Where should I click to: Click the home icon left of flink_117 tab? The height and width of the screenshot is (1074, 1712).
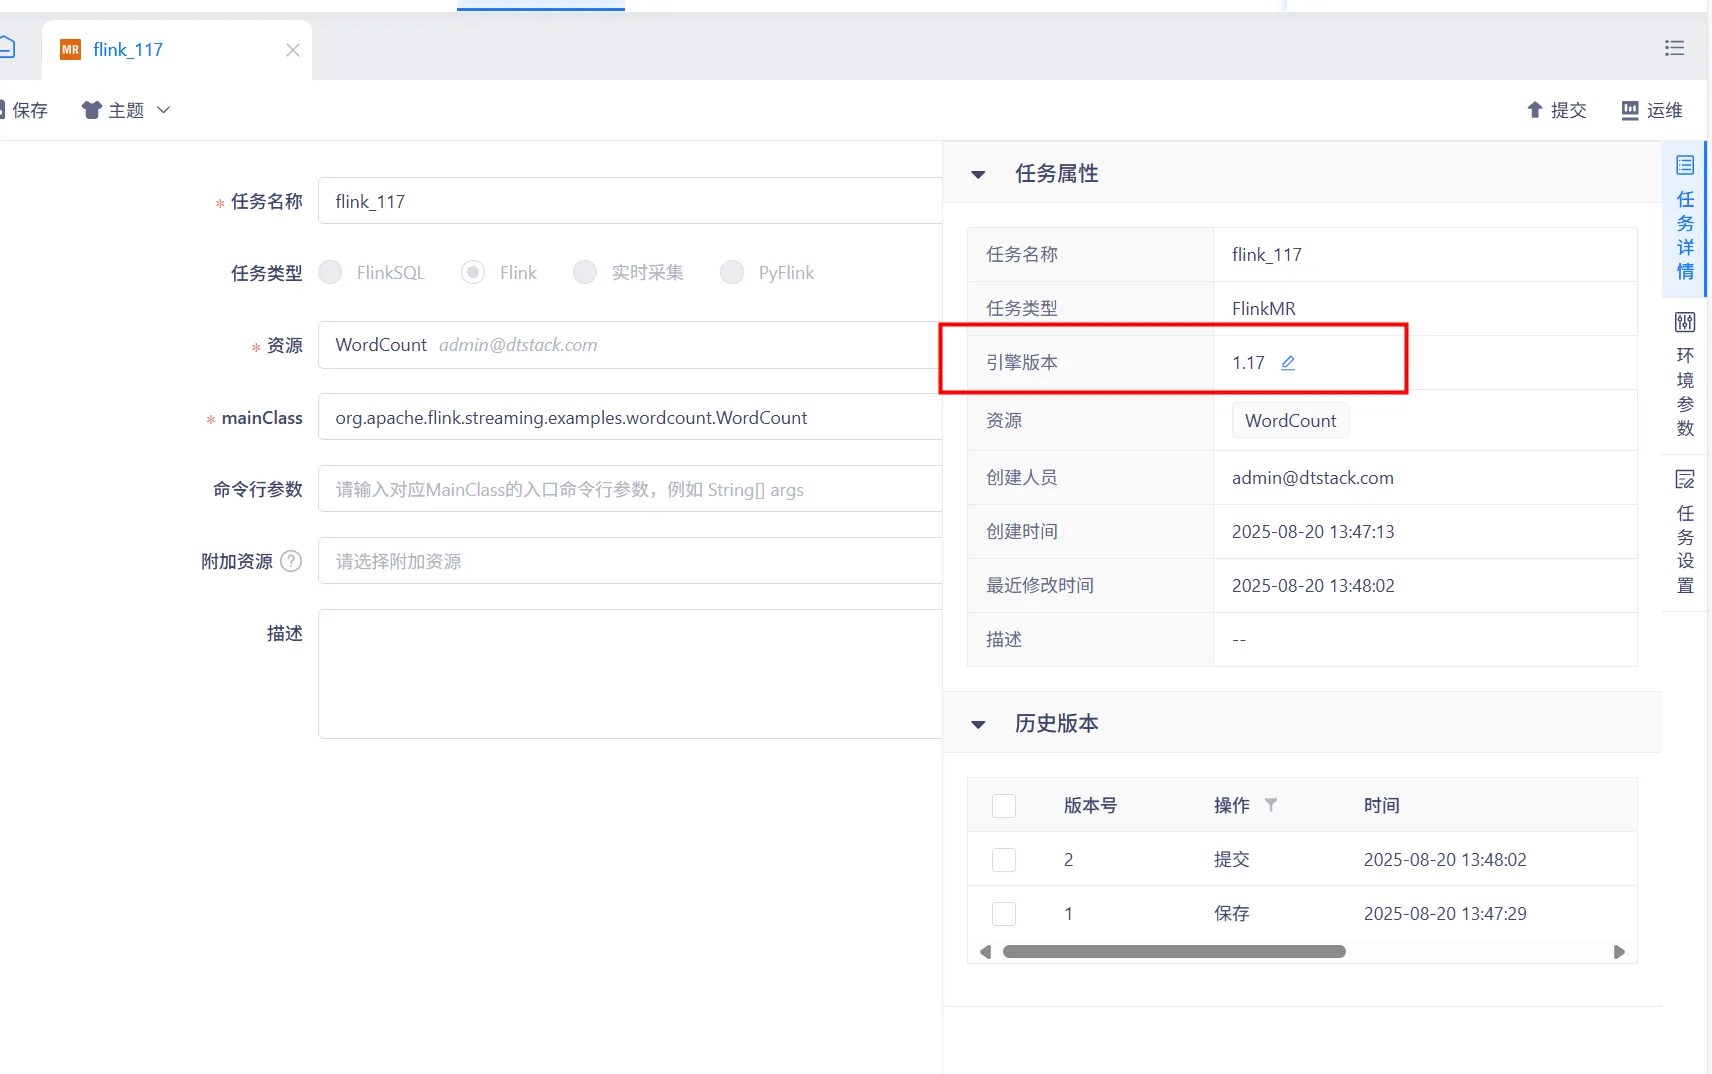(x=7, y=48)
